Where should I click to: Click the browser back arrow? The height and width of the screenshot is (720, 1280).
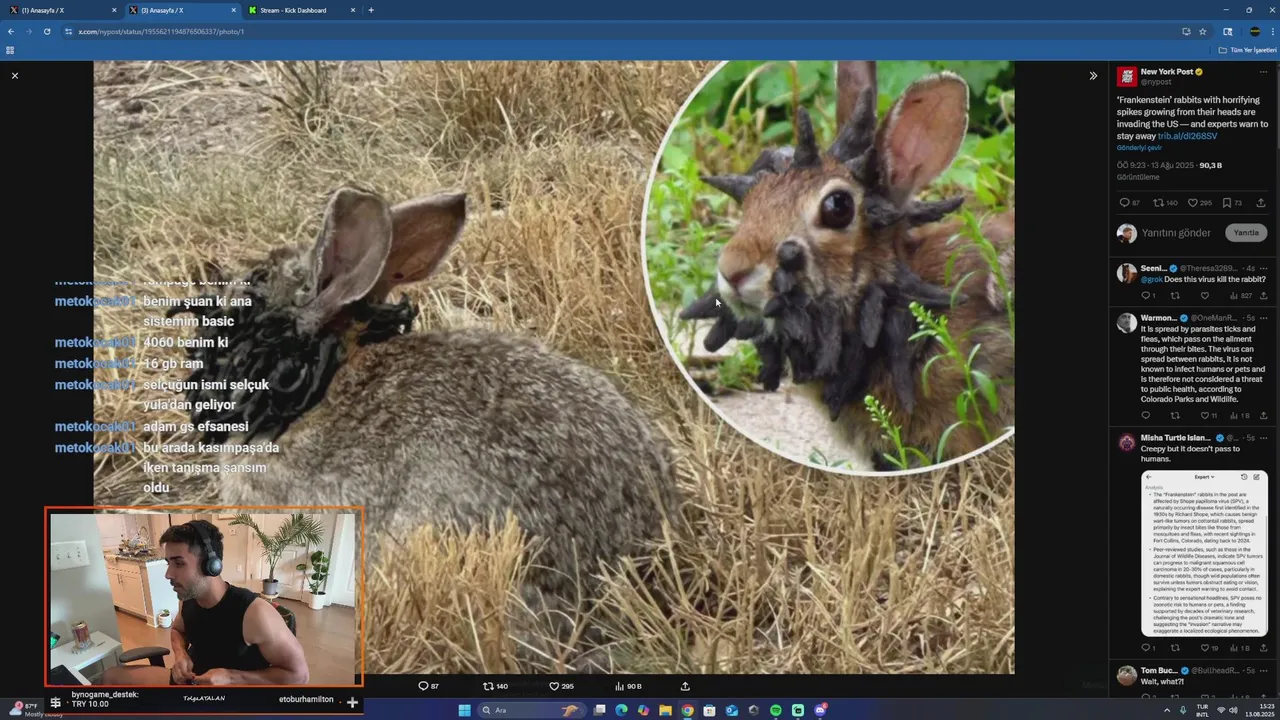(x=11, y=31)
